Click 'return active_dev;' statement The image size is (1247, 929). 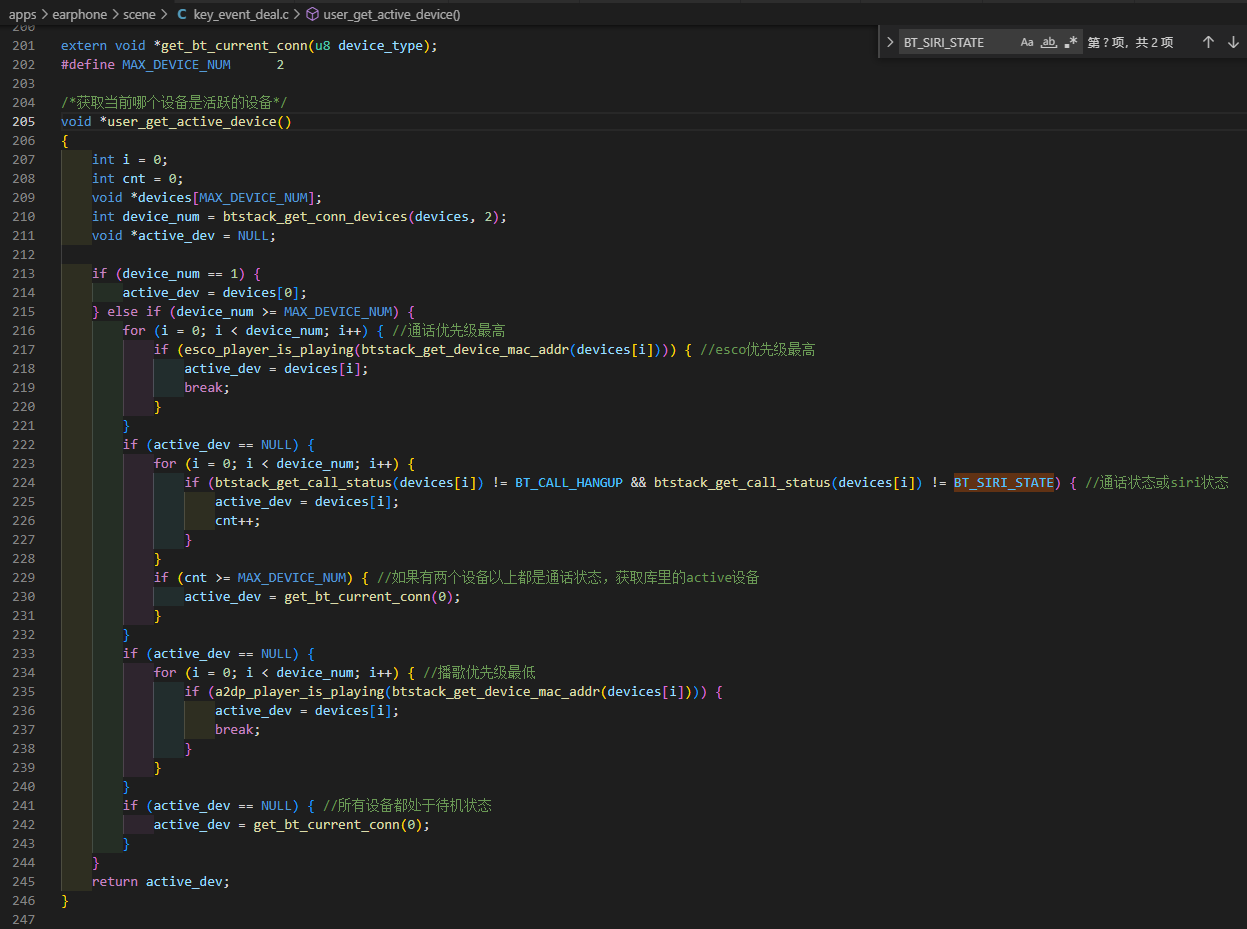click(160, 881)
